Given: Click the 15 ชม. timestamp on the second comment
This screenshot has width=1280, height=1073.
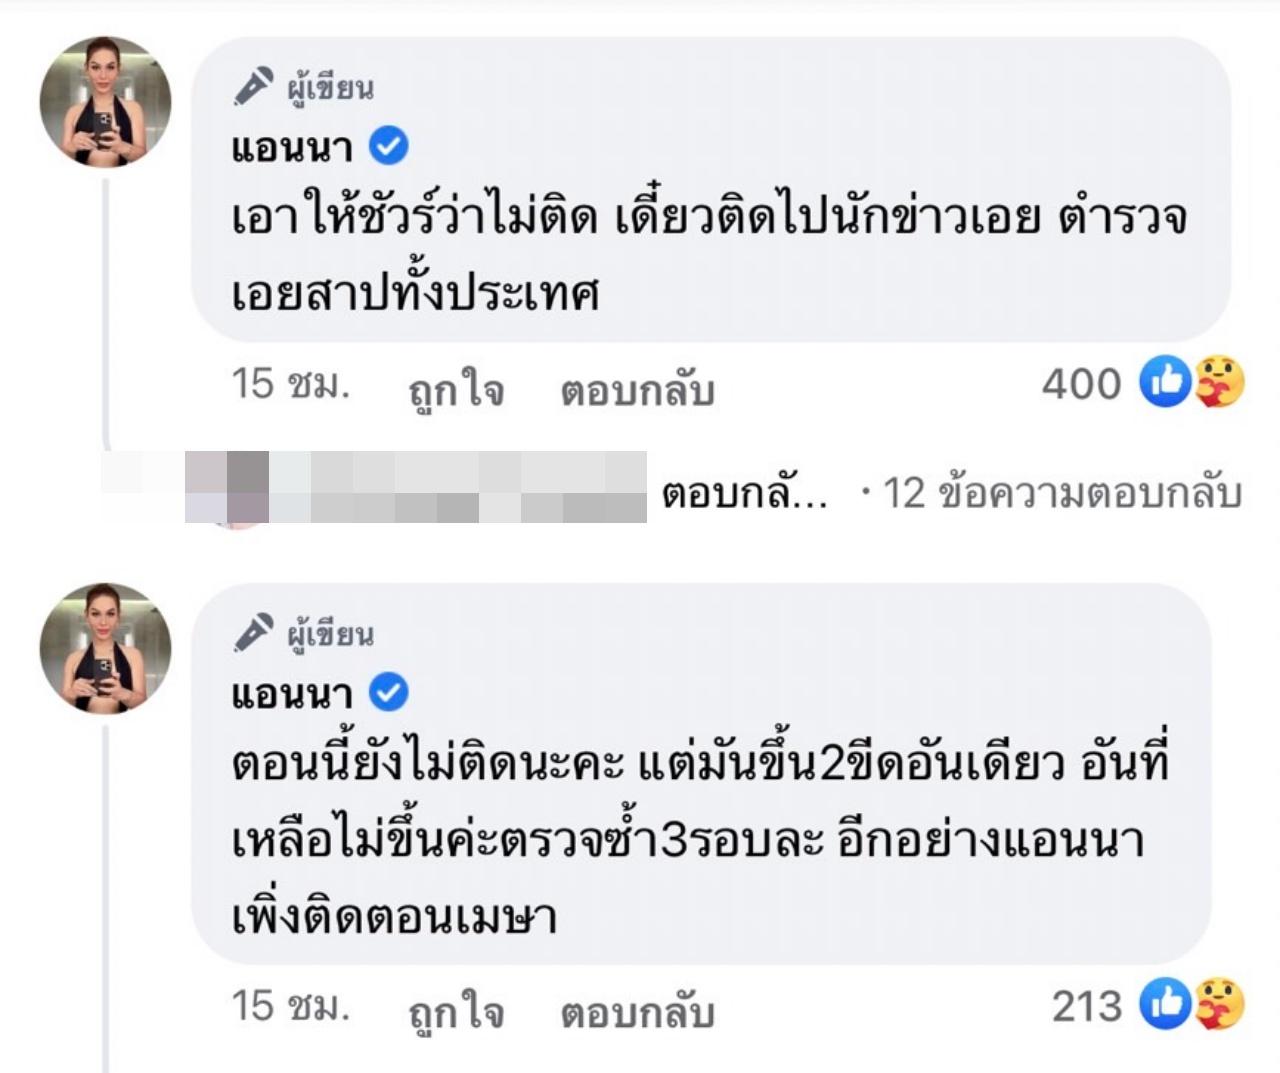Looking at the screenshot, I should point(290,1006).
